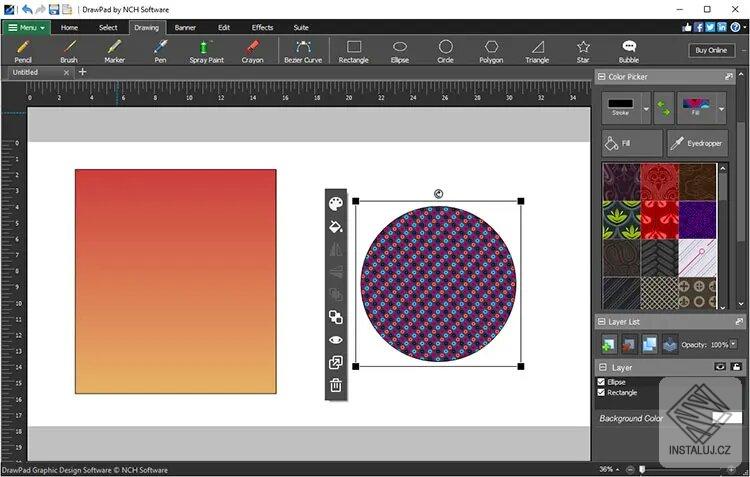Switch to the Effects tab

pos(262,27)
